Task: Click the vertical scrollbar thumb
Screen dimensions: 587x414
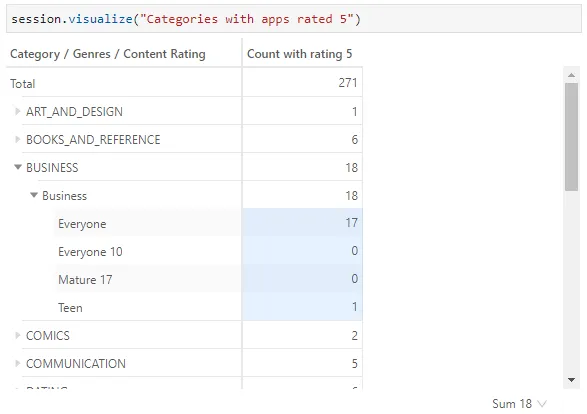Action: click(571, 137)
